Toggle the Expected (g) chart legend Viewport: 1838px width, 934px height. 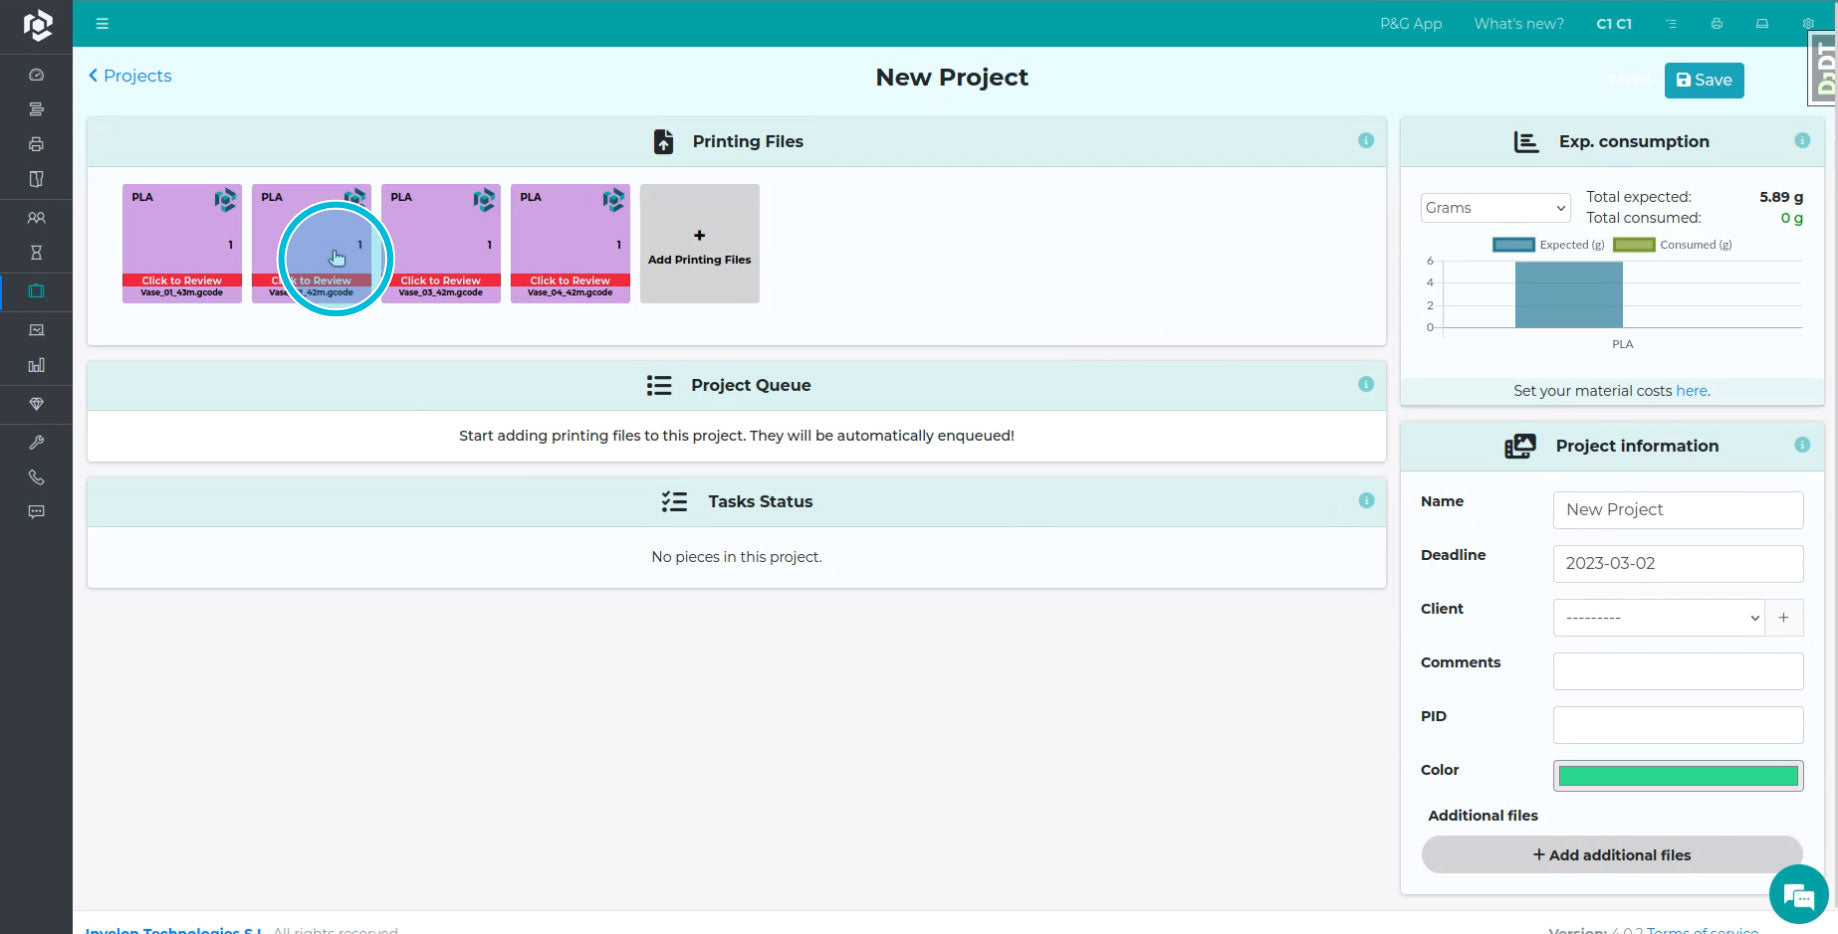coord(1548,245)
